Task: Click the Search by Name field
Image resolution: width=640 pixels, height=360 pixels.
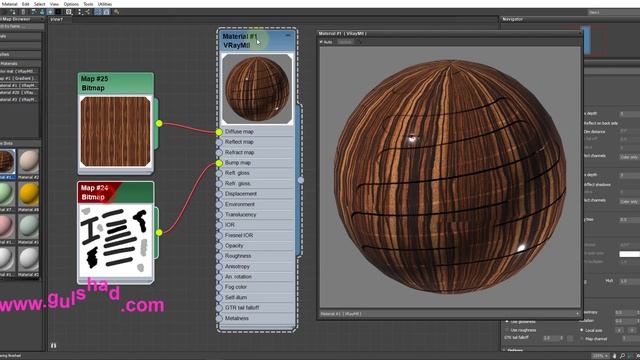Action: 21,27
